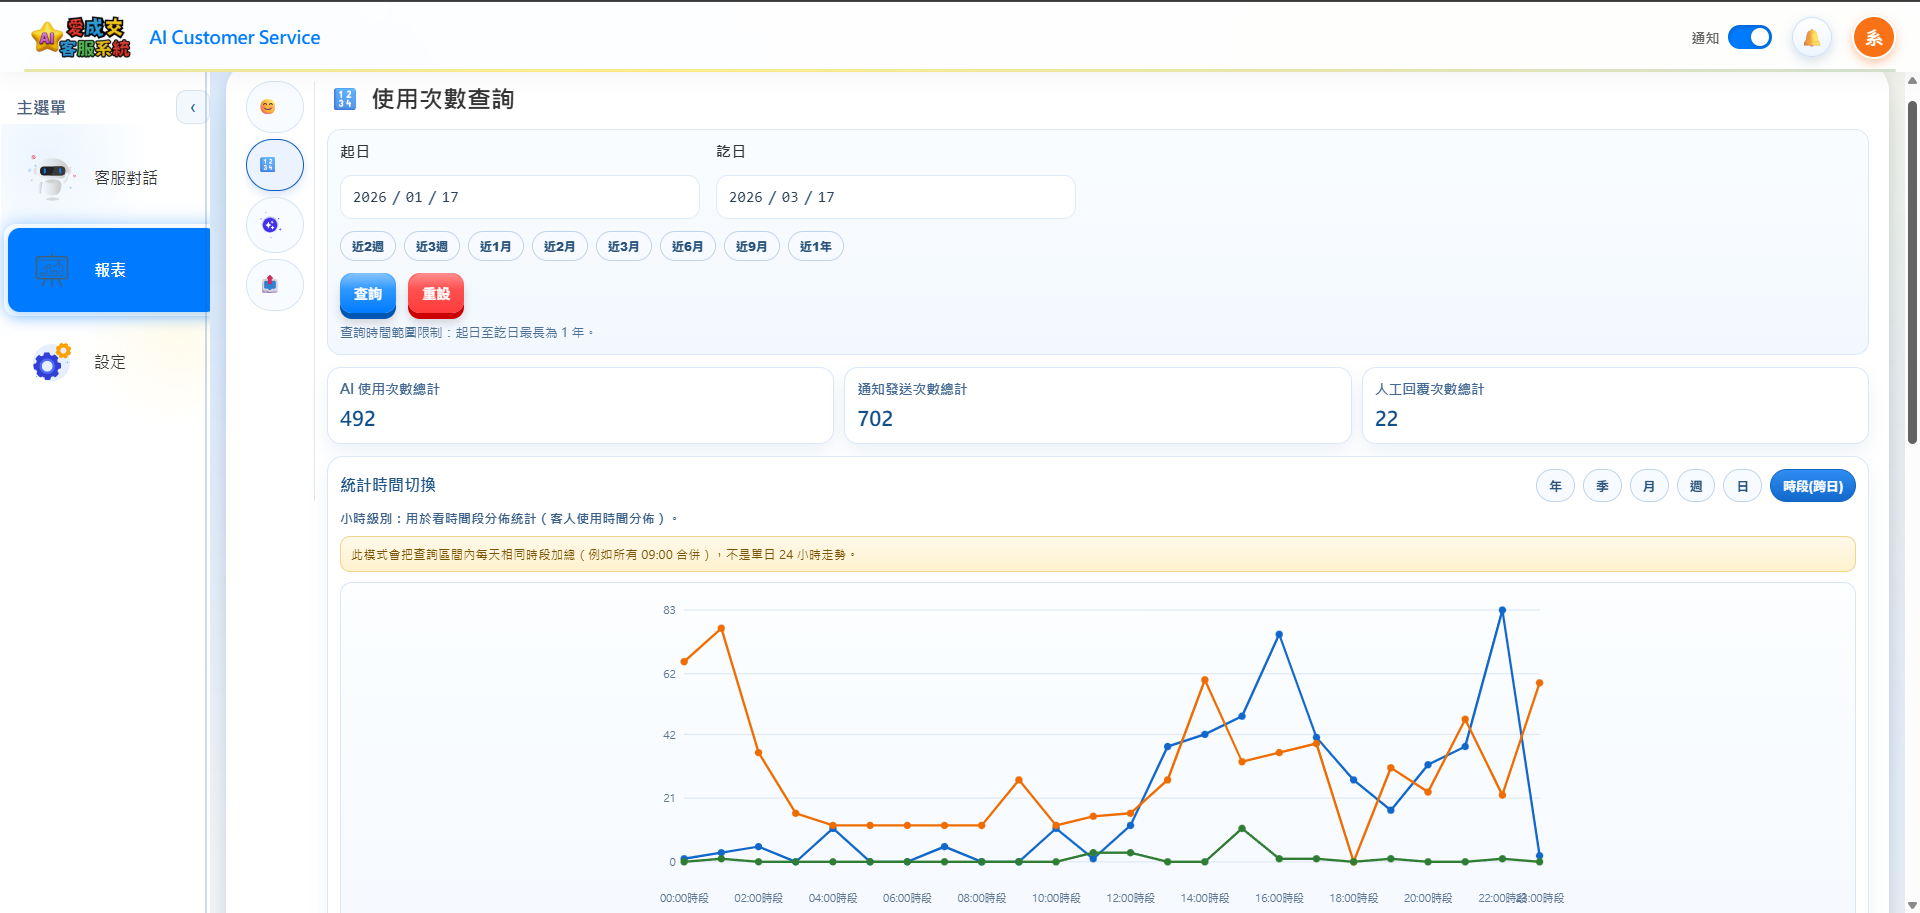
Task: Switch statistics view to 年
Action: (1555, 486)
